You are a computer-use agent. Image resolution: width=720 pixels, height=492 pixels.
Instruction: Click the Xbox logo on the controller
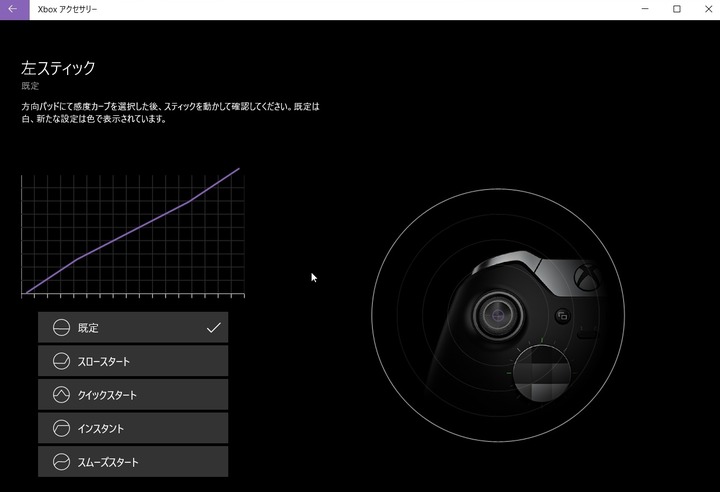click(x=586, y=277)
